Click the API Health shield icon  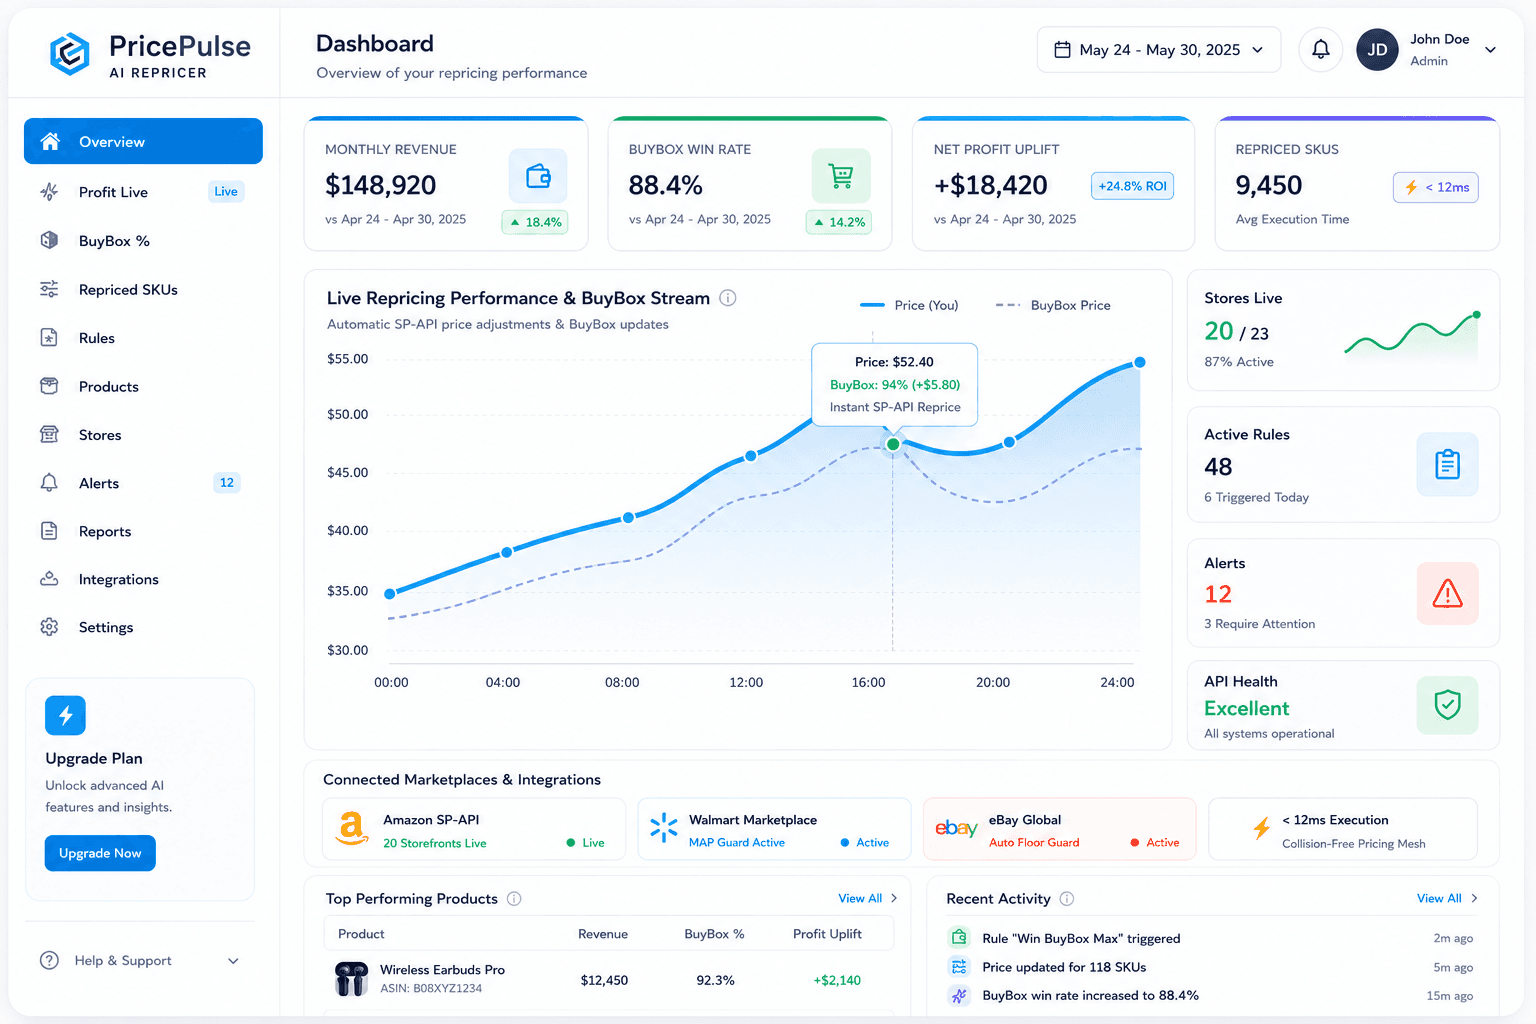pyautogui.click(x=1447, y=705)
